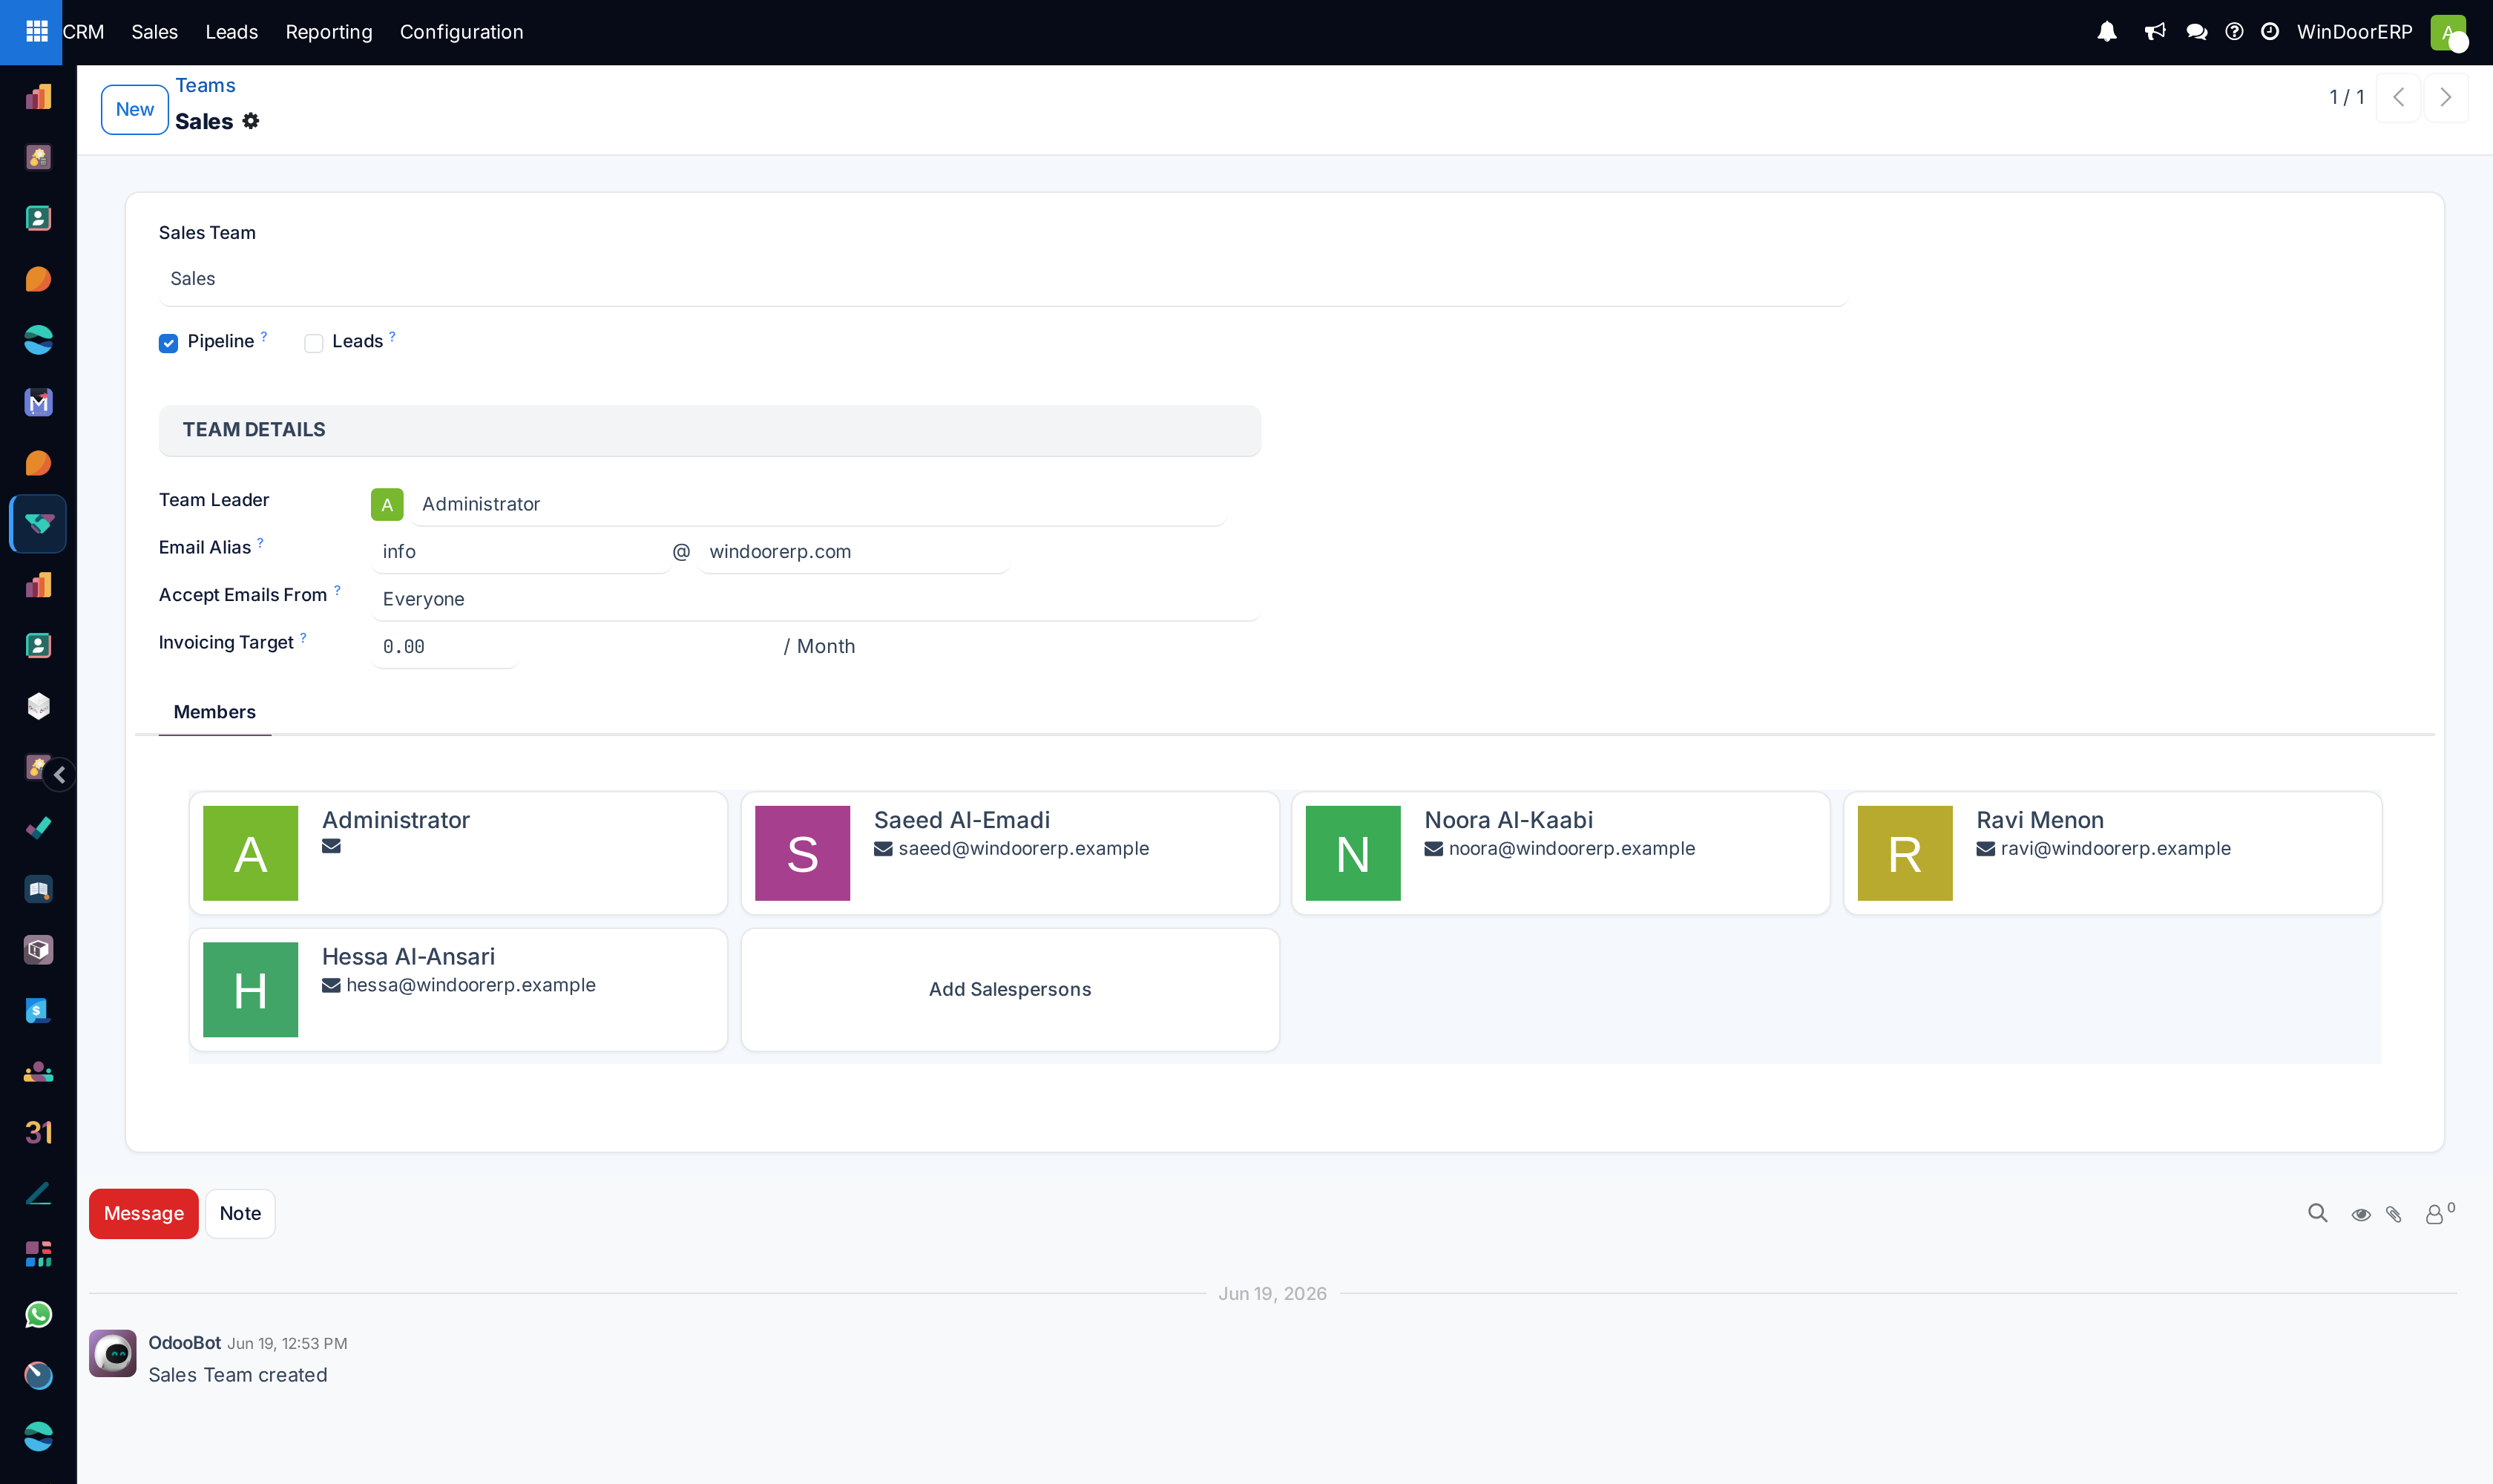Open the Ravi Menon member card

2112,853
